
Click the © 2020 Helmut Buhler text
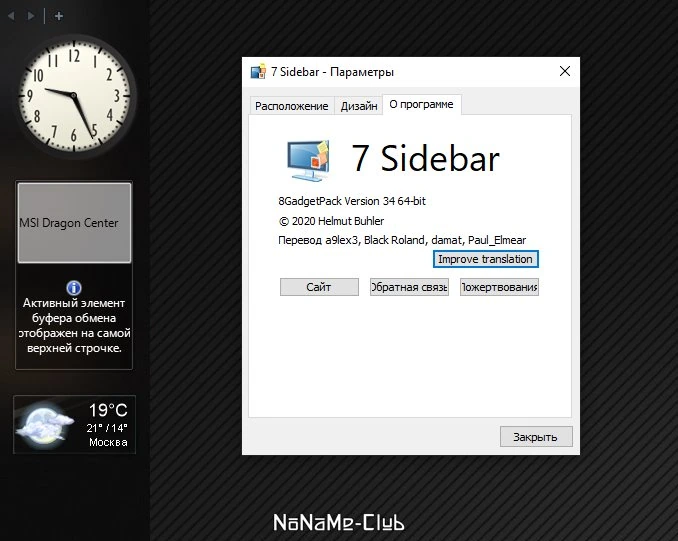click(331, 221)
